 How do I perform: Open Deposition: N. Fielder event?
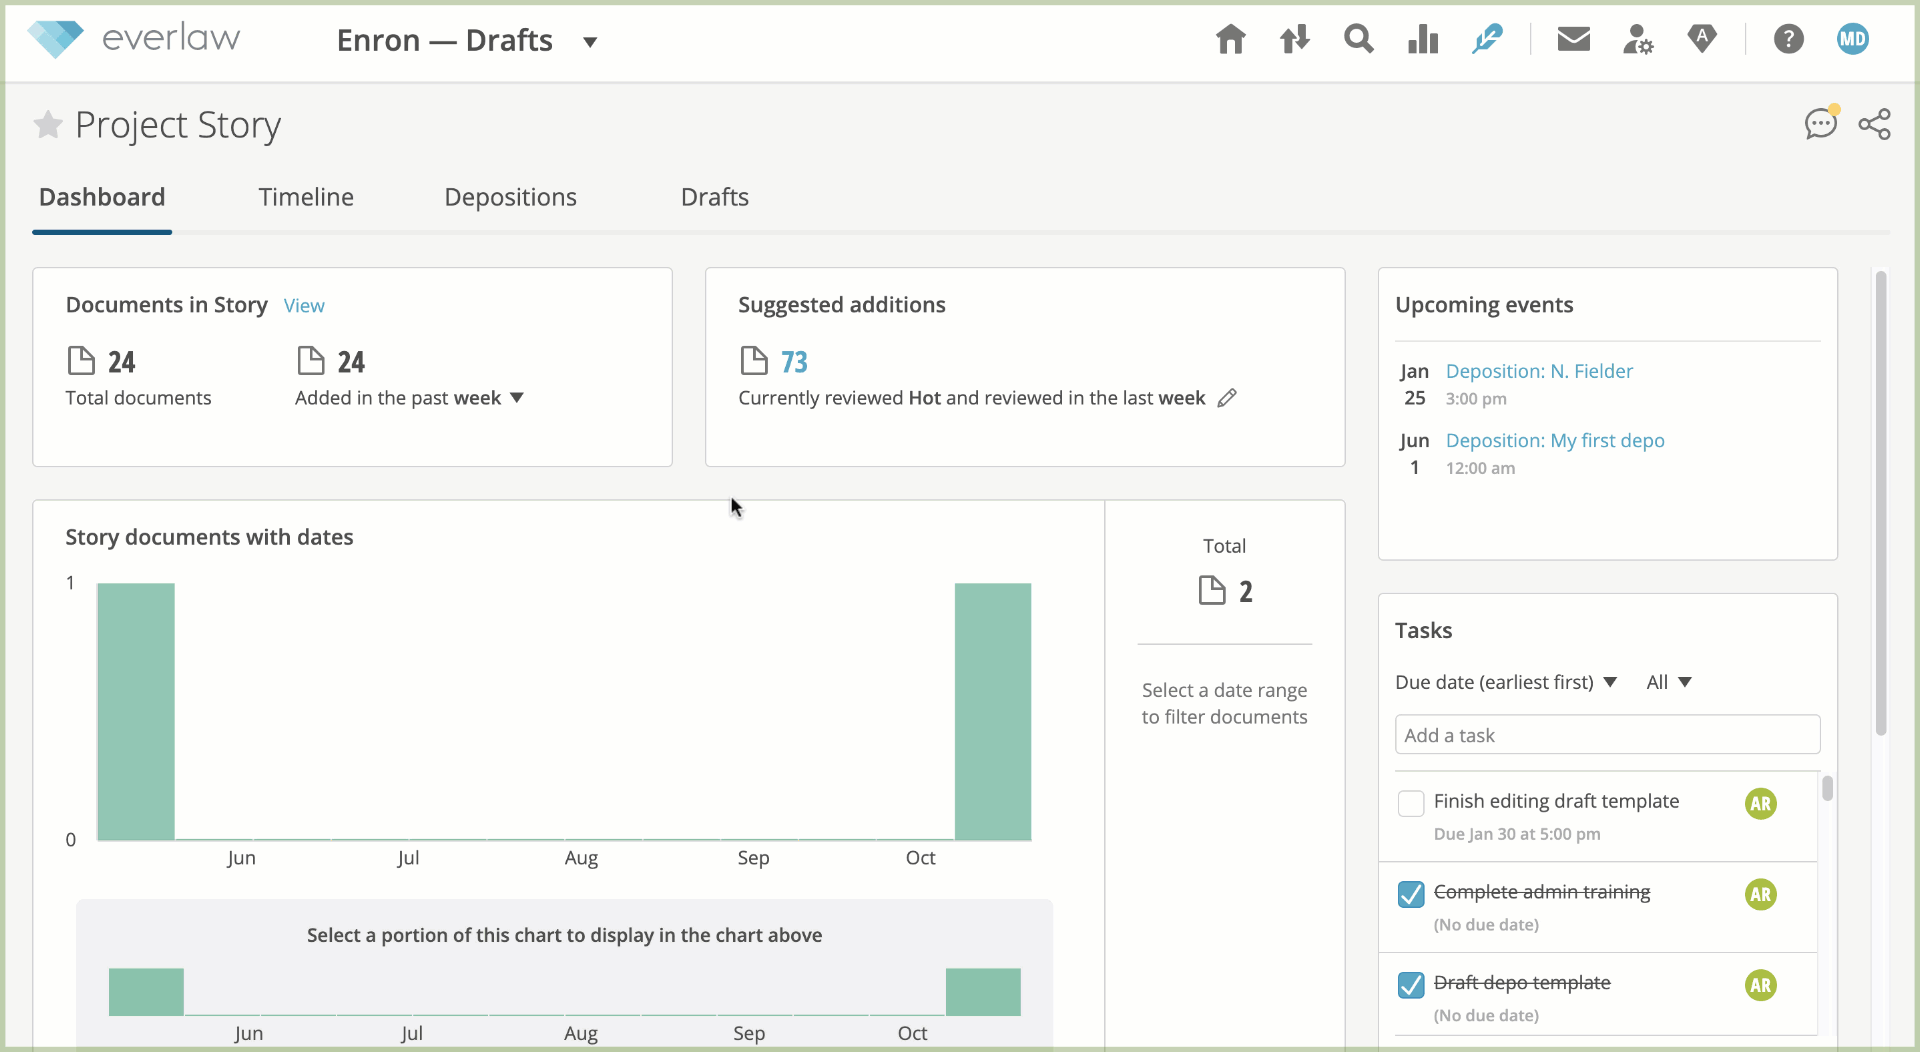click(1539, 371)
